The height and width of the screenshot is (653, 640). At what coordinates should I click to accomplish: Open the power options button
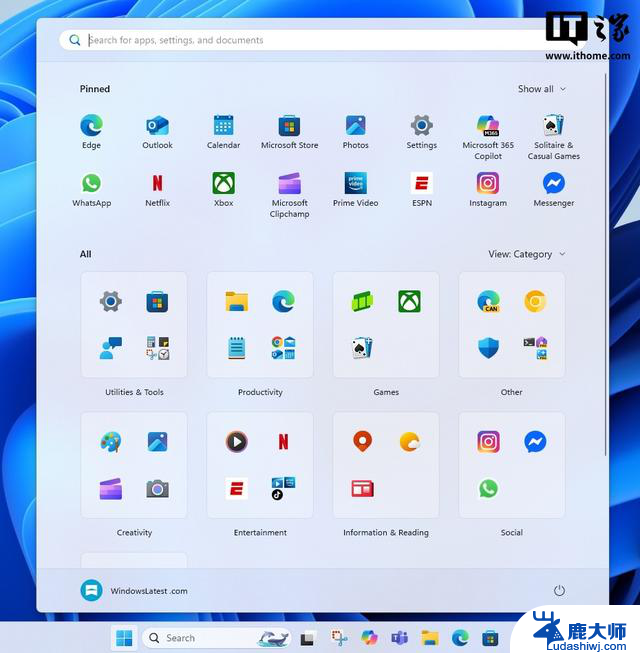(559, 591)
